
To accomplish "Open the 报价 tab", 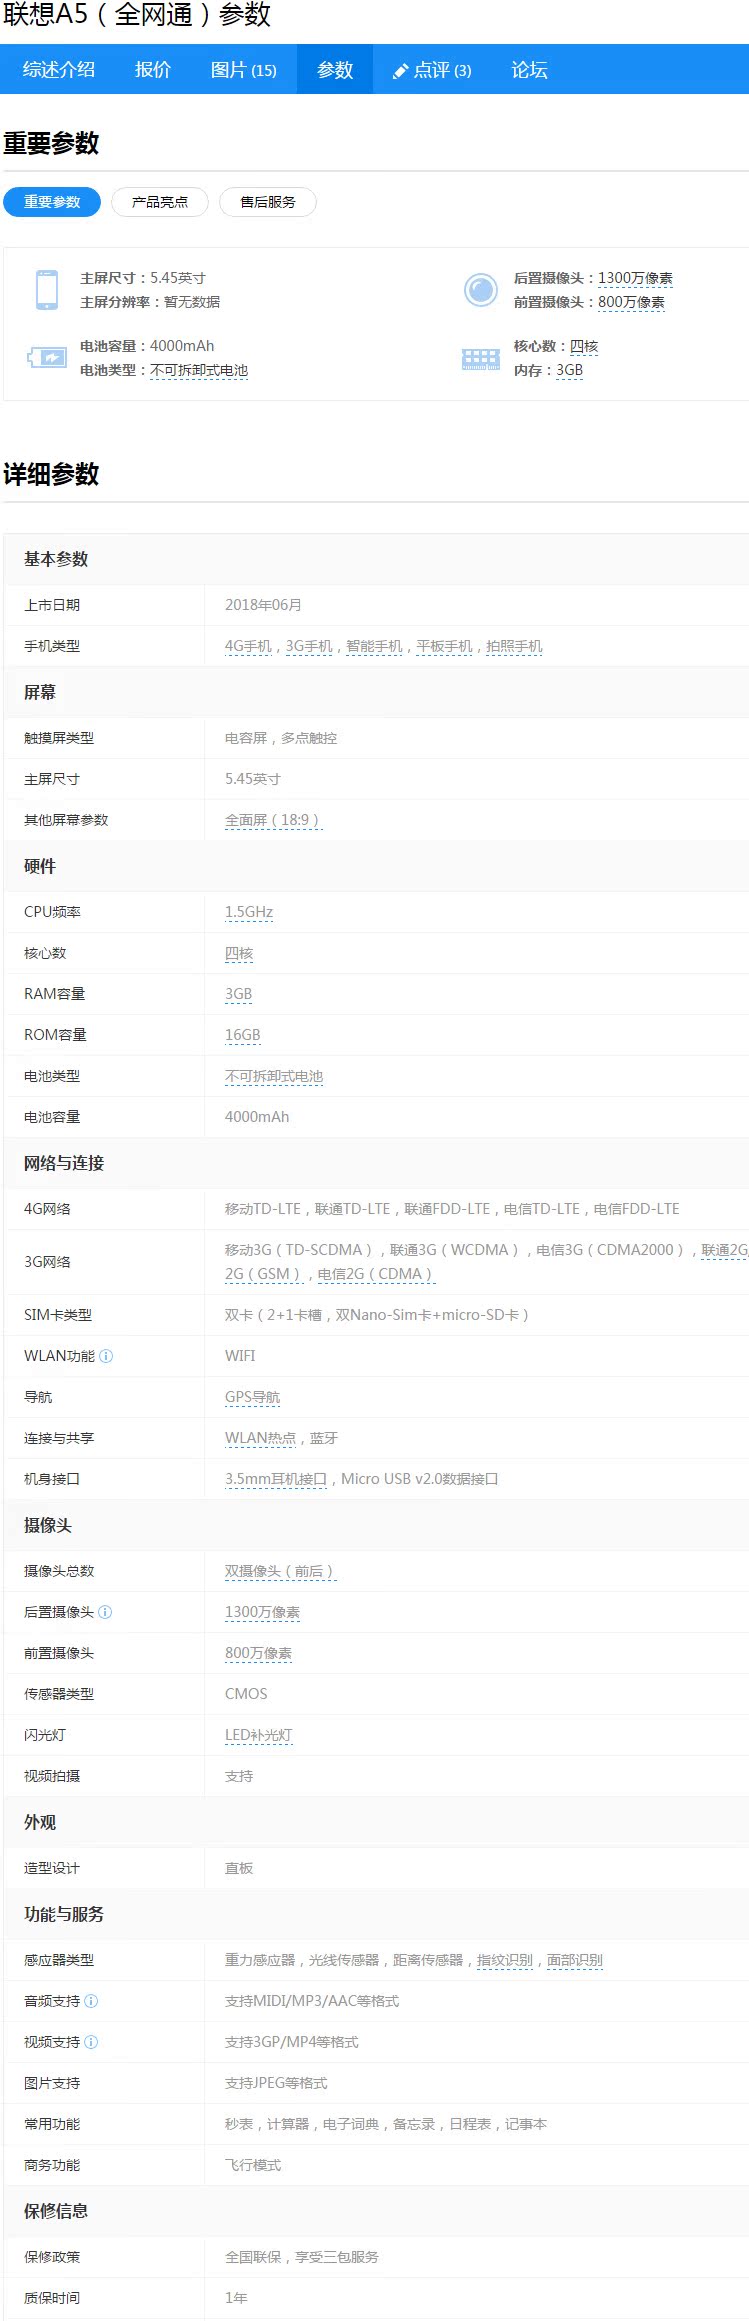I will pos(153,69).
